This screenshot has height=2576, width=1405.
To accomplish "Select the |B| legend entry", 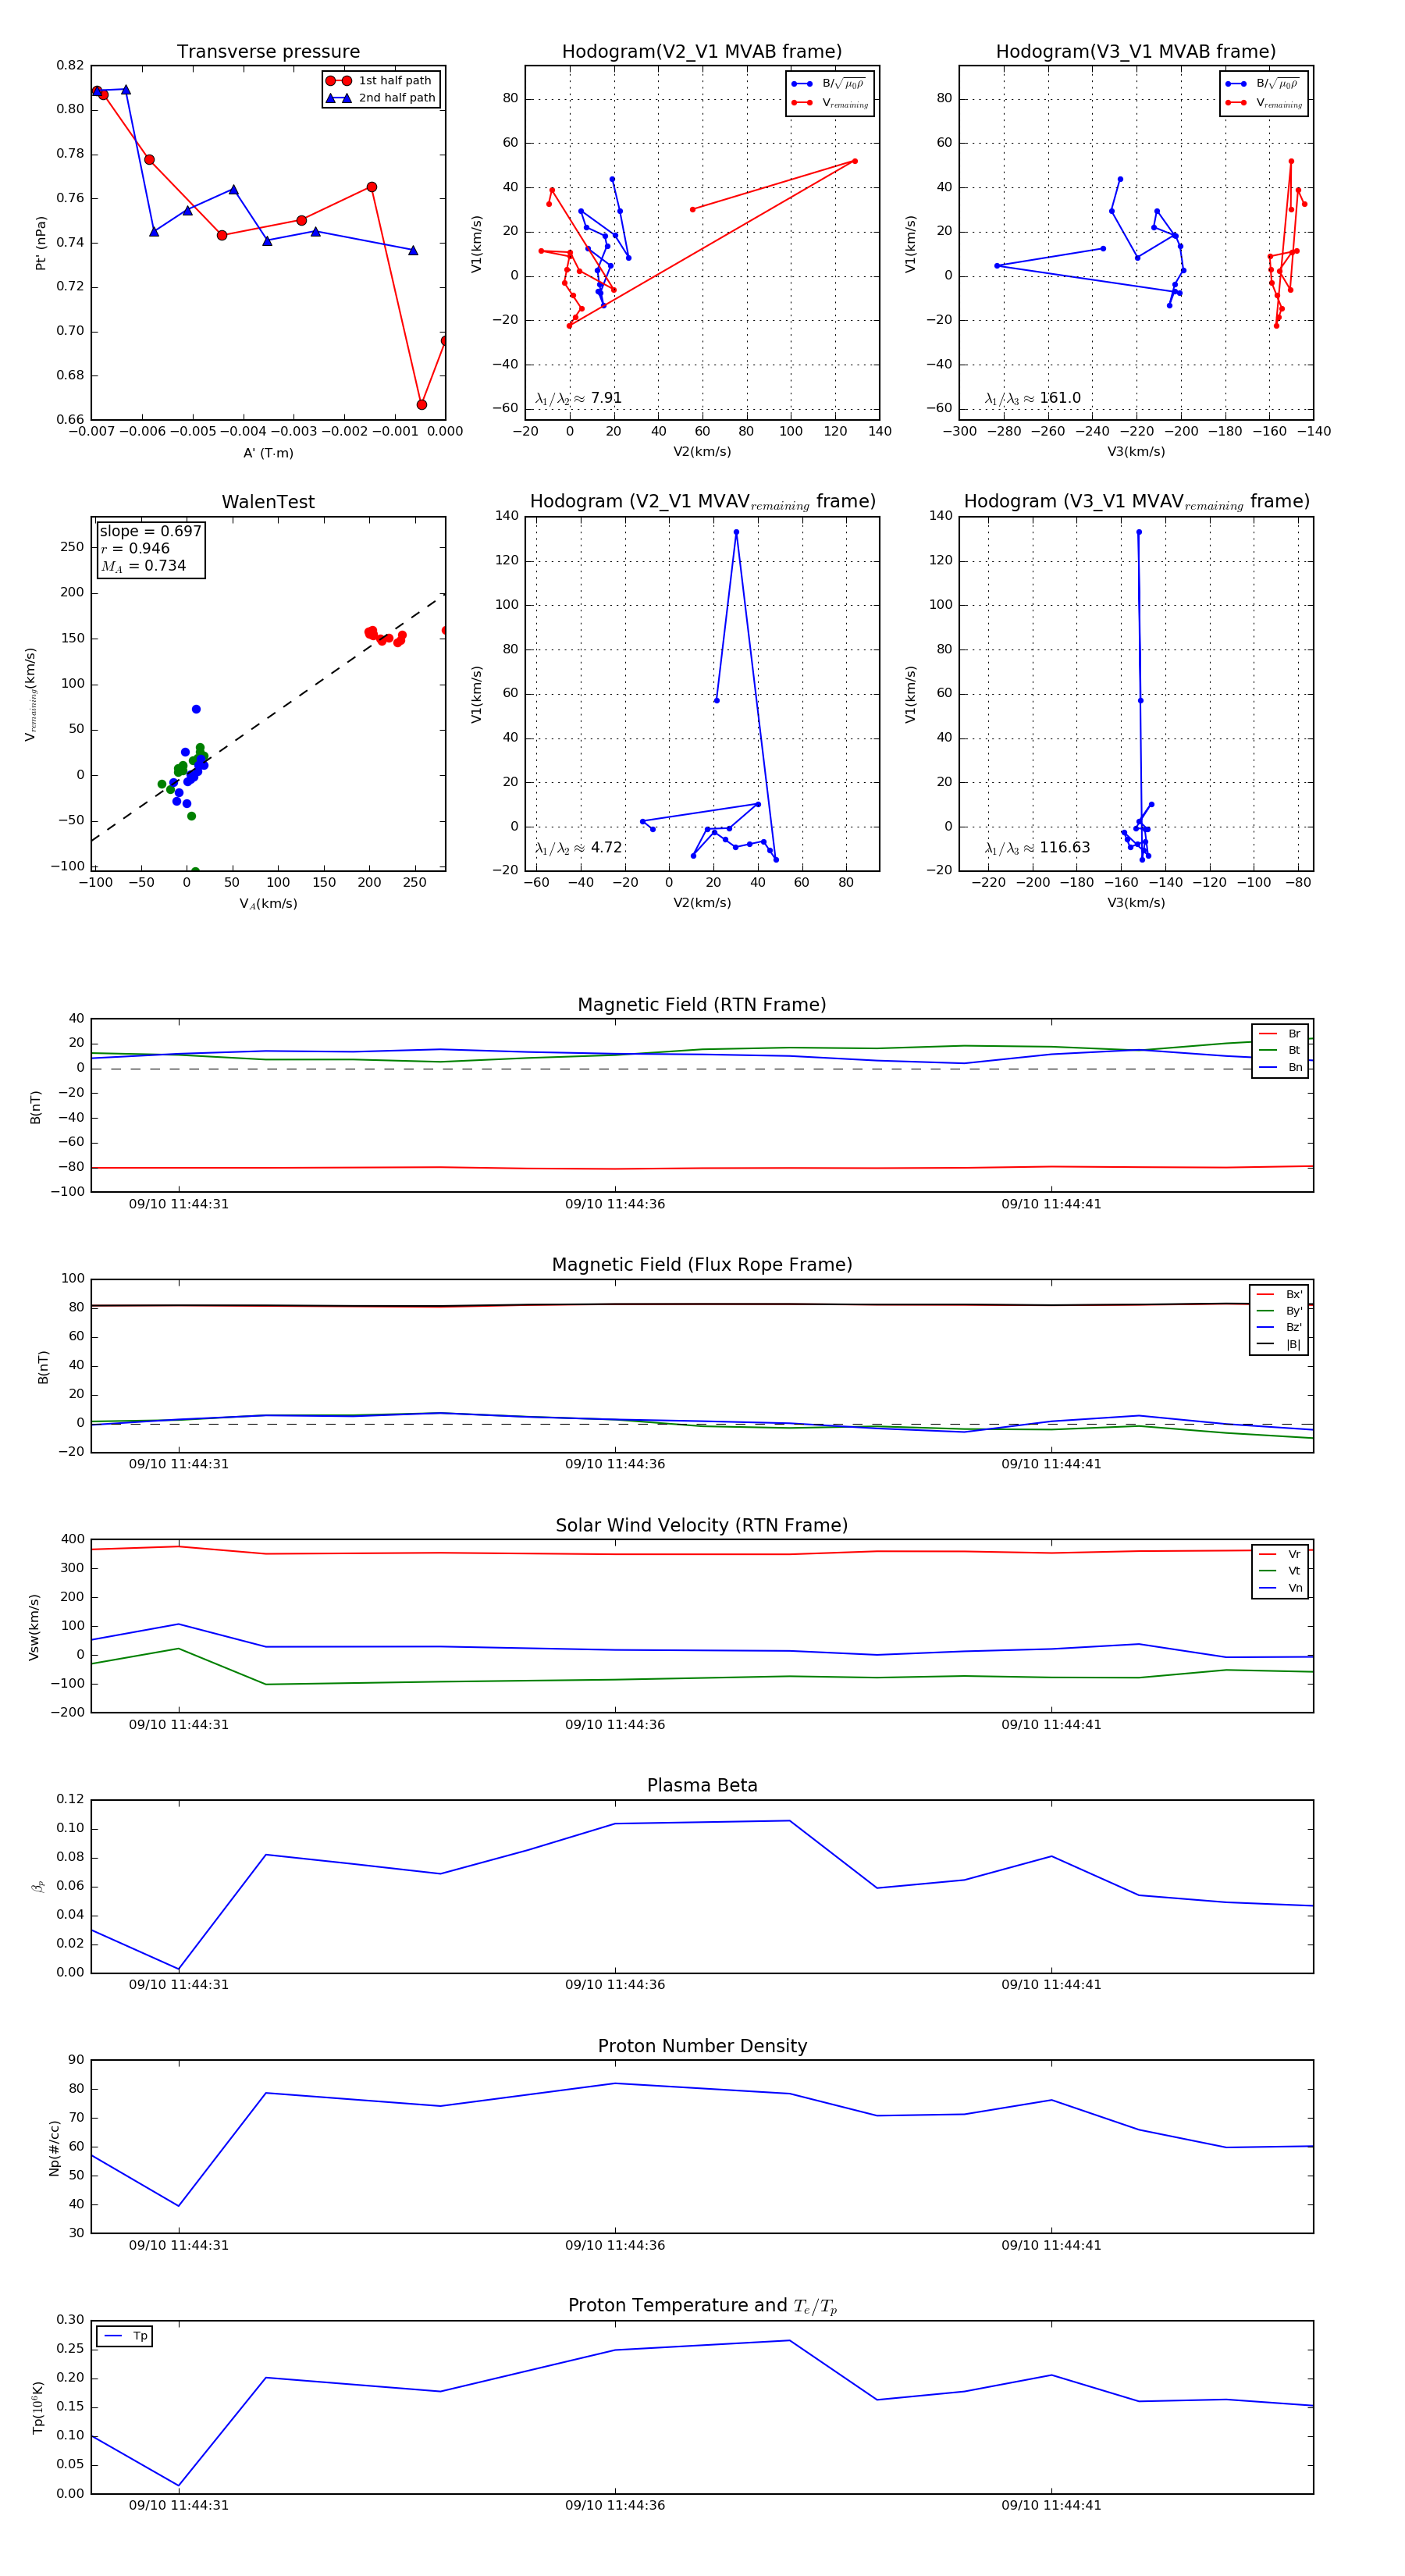I will click(1279, 1345).
